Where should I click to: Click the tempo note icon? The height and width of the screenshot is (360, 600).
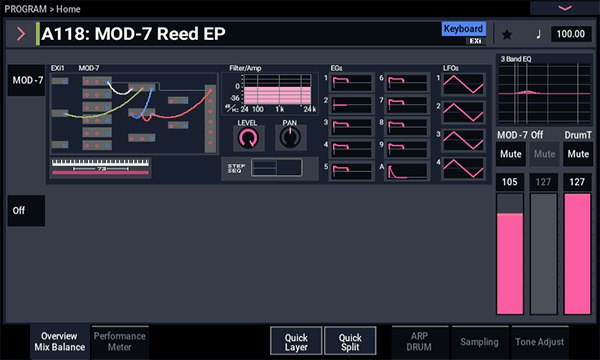pos(538,34)
